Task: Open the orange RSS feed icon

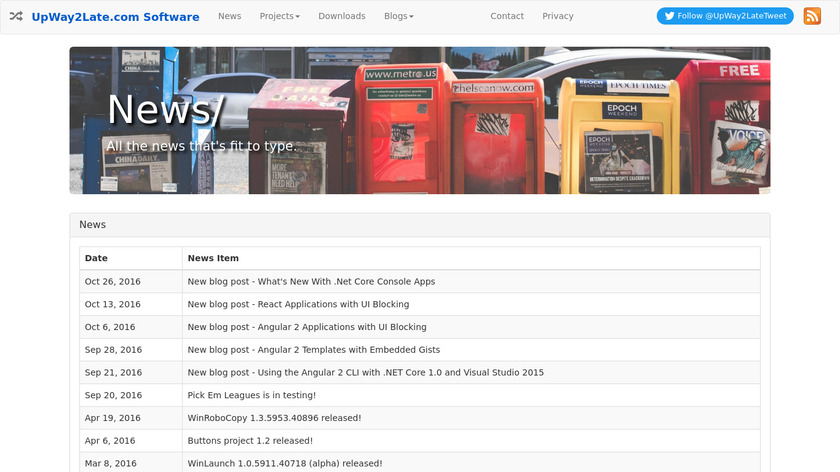Action: point(812,16)
